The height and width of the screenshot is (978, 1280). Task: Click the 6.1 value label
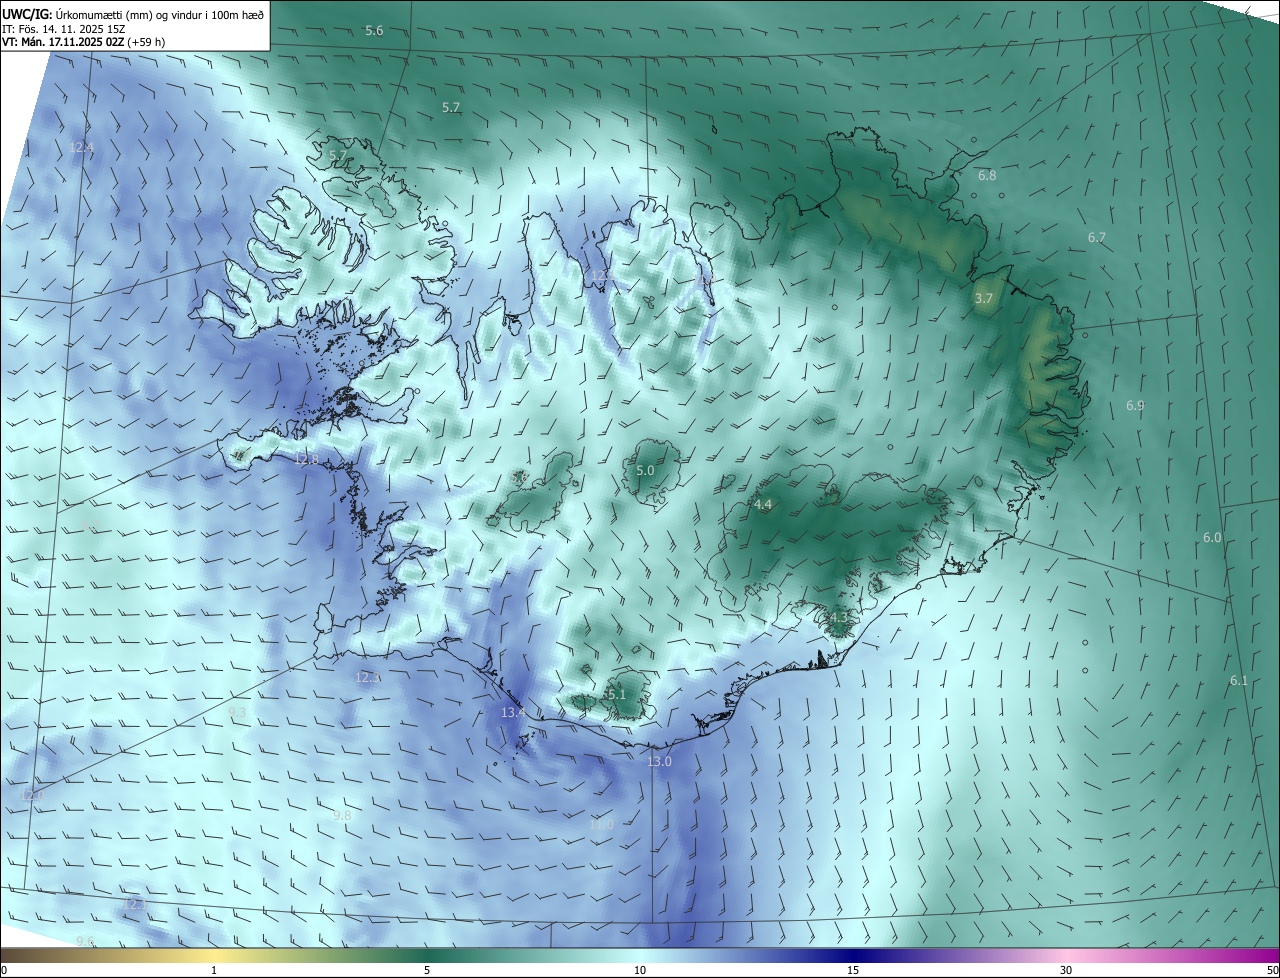point(1239,680)
